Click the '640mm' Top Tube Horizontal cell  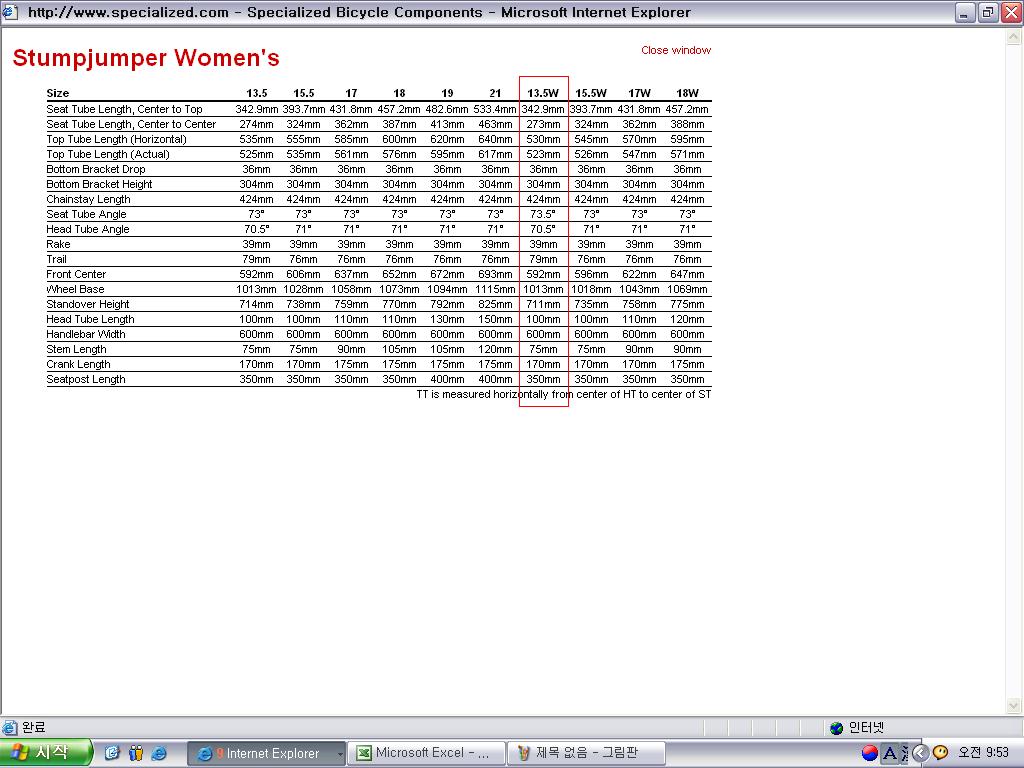495,139
